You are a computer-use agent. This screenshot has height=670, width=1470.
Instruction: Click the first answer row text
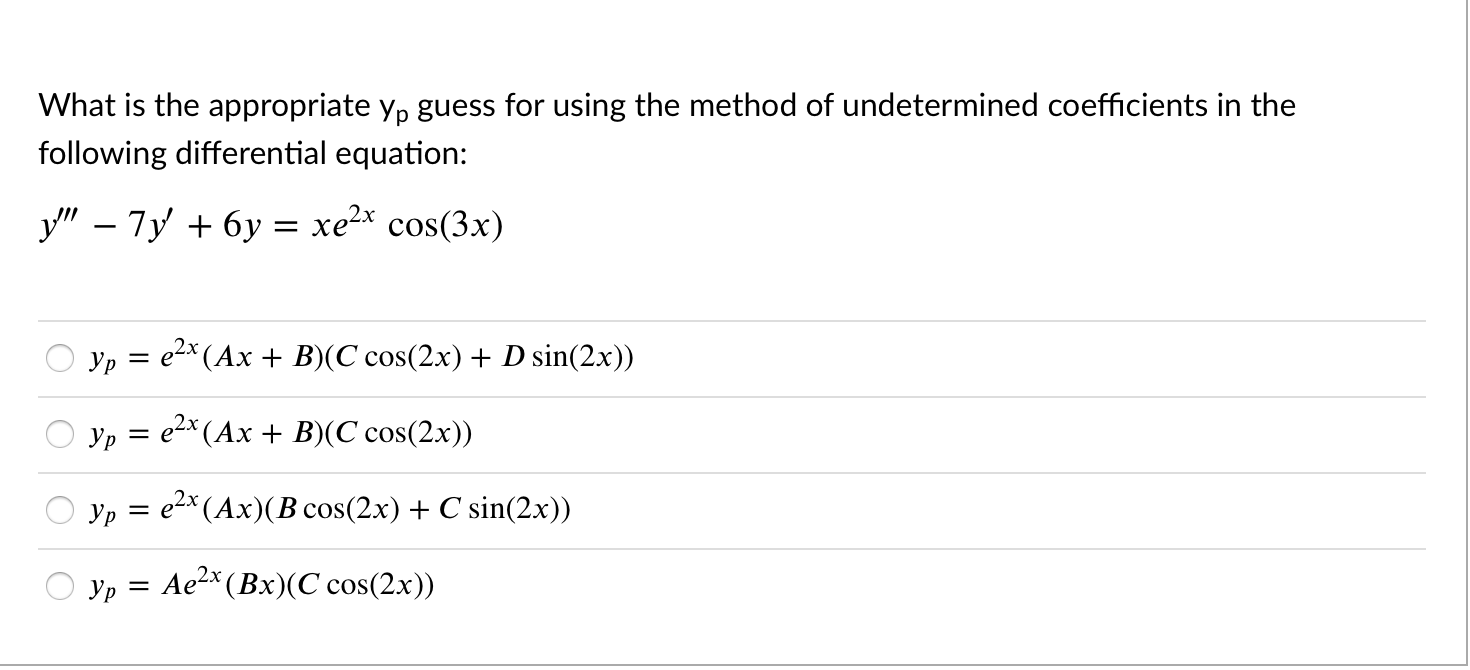(360, 357)
